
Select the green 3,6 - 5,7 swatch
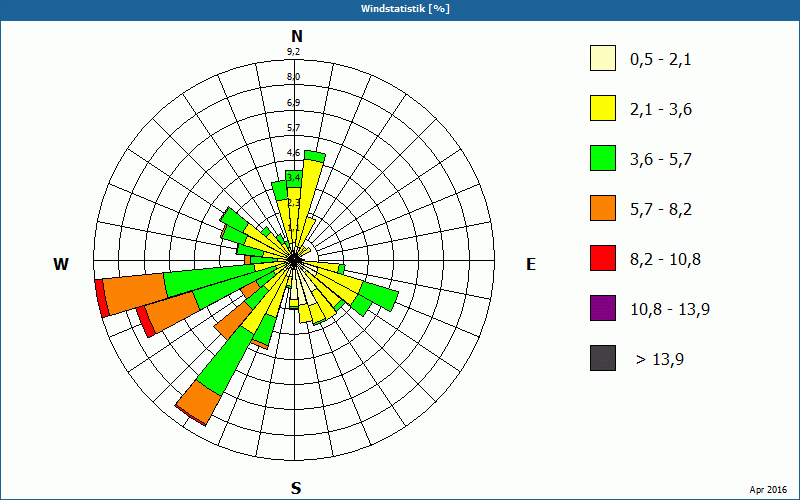(x=603, y=158)
